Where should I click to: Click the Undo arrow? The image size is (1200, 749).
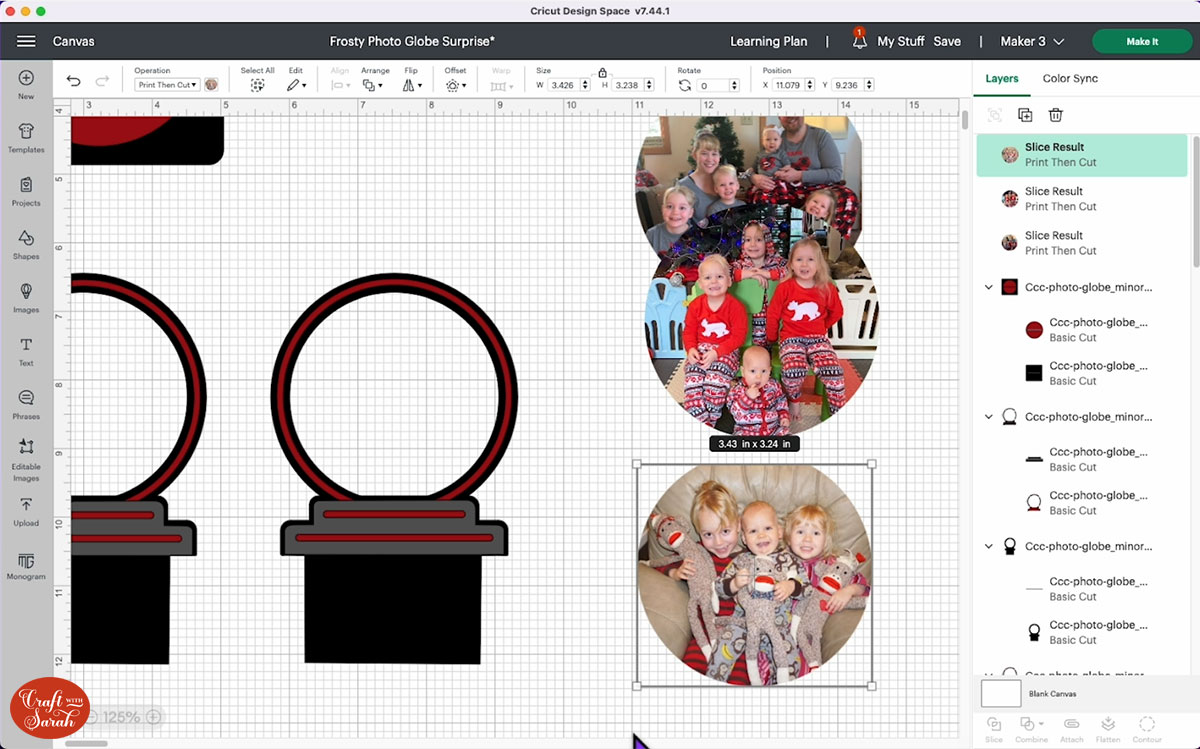point(73,82)
